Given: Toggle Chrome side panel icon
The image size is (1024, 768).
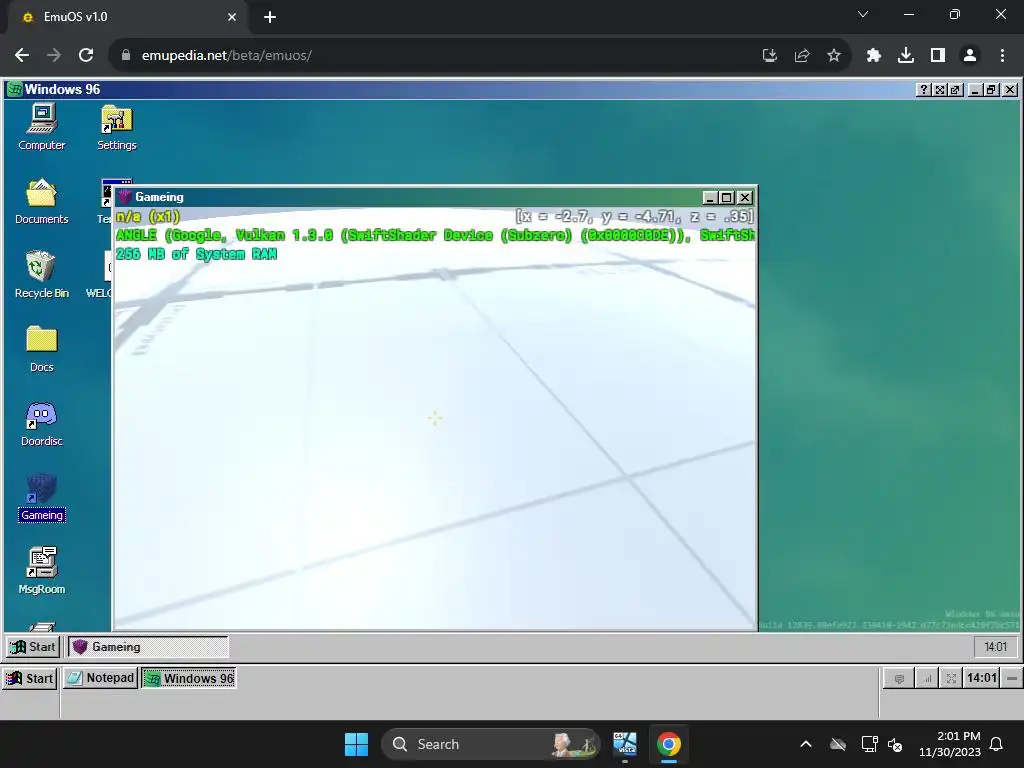Looking at the screenshot, I should point(938,56).
